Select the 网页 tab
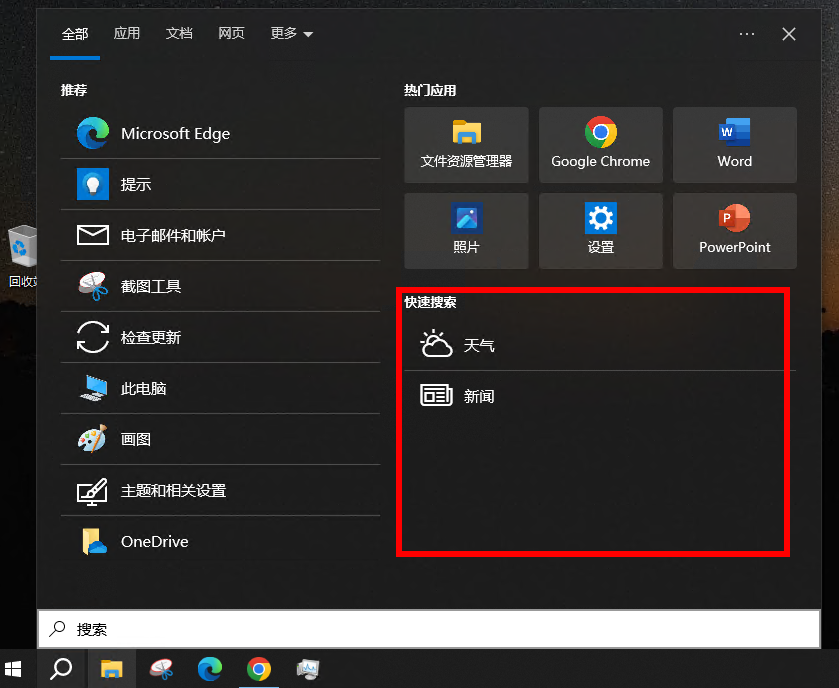839x688 pixels. tap(231, 34)
